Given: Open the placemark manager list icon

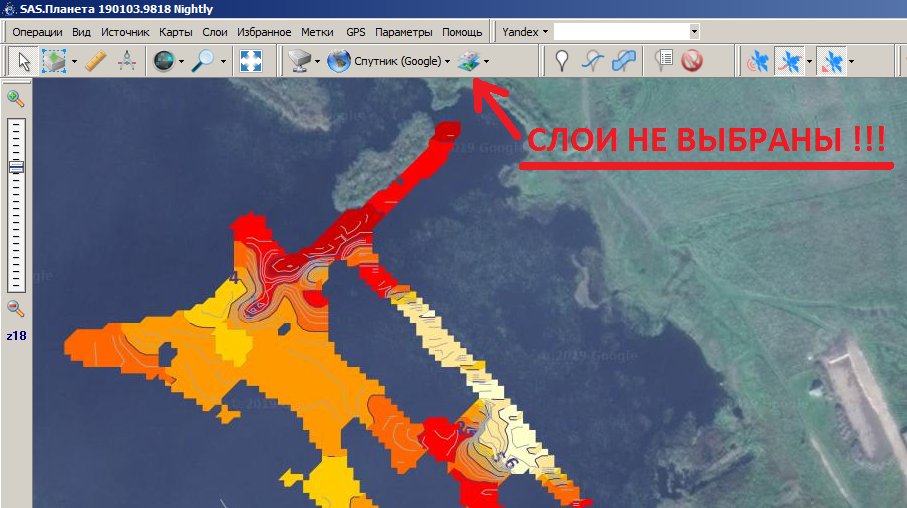Looking at the screenshot, I should click(663, 62).
